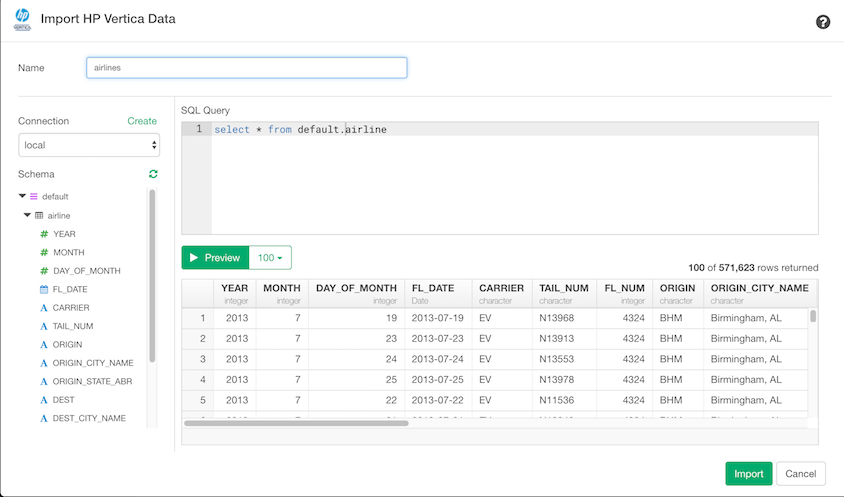Screen dimensions: 844x497
Task: Click the YEAR column header in preview
Action: 235,293
